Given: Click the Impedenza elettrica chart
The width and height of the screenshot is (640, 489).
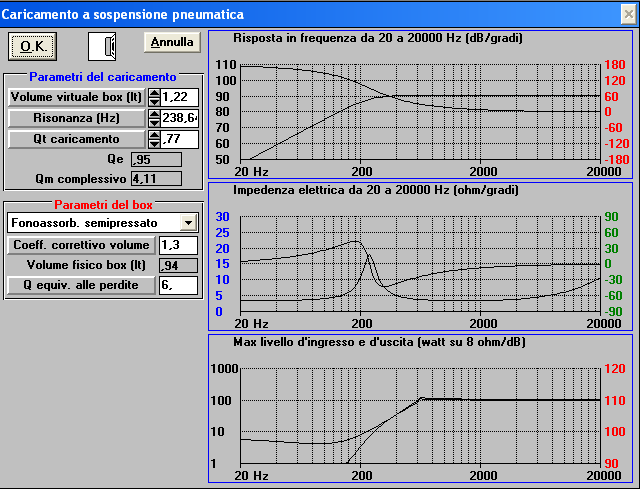Looking at the screenshot, I should pyautogui.click(x=420, y=256).
